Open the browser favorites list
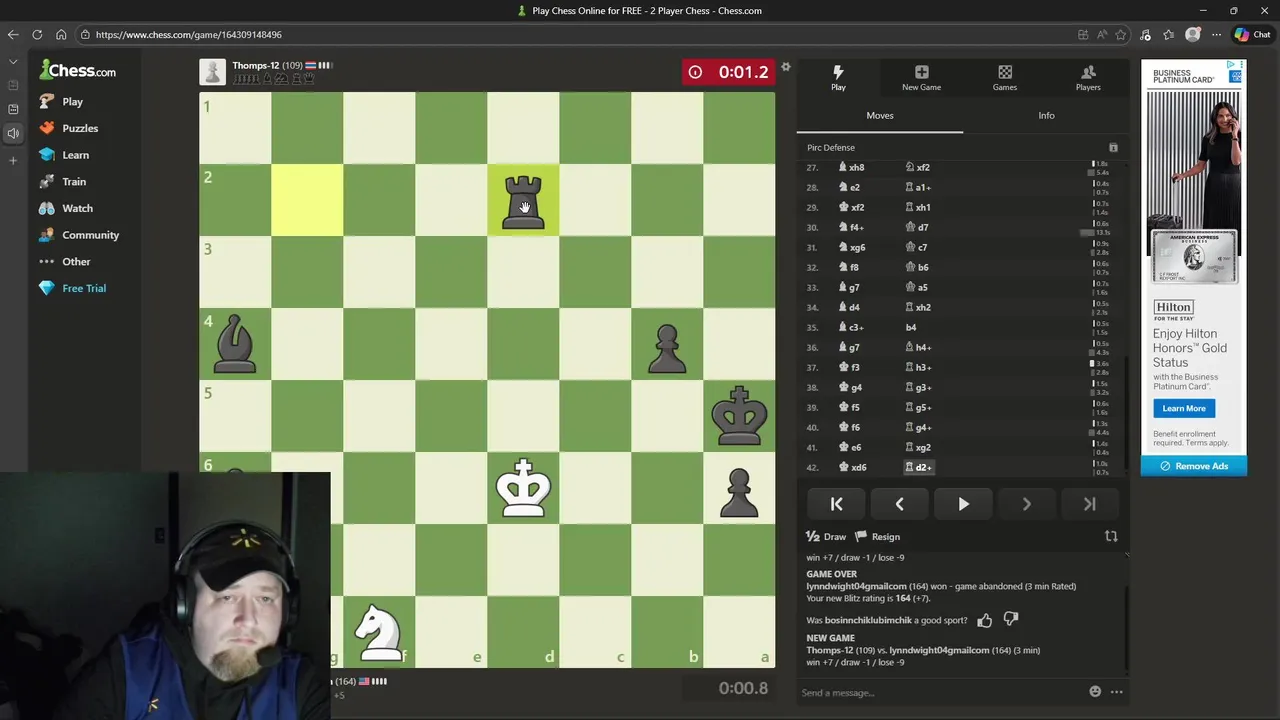 click(x=1168, y=34)
